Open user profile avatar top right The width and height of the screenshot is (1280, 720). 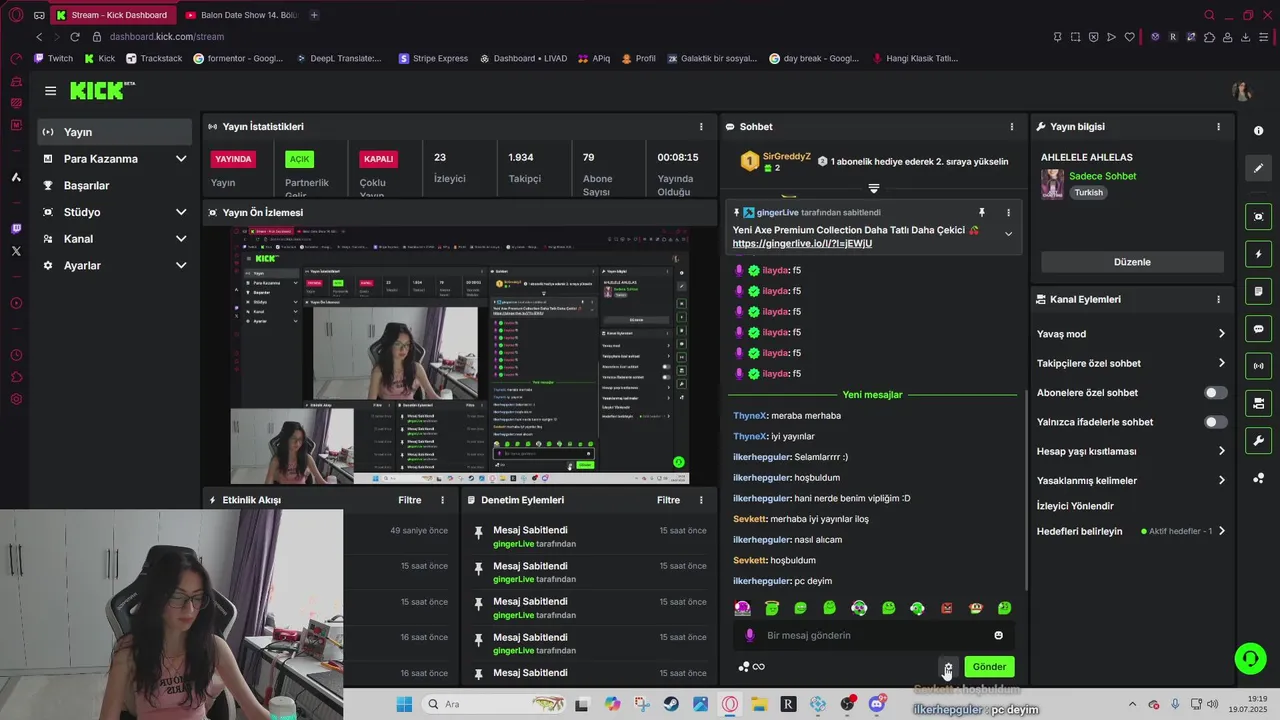1242,92
